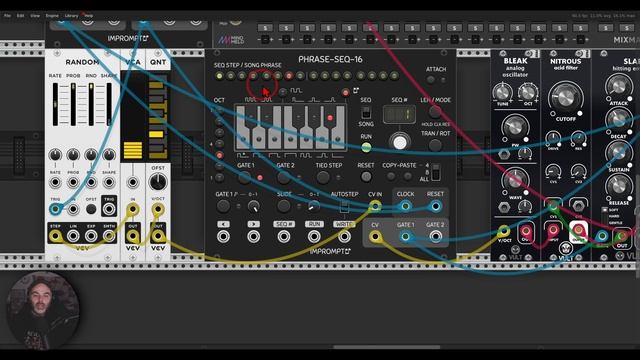
Task: Toggle the GATE 2 step button
Action: (284, 178)
